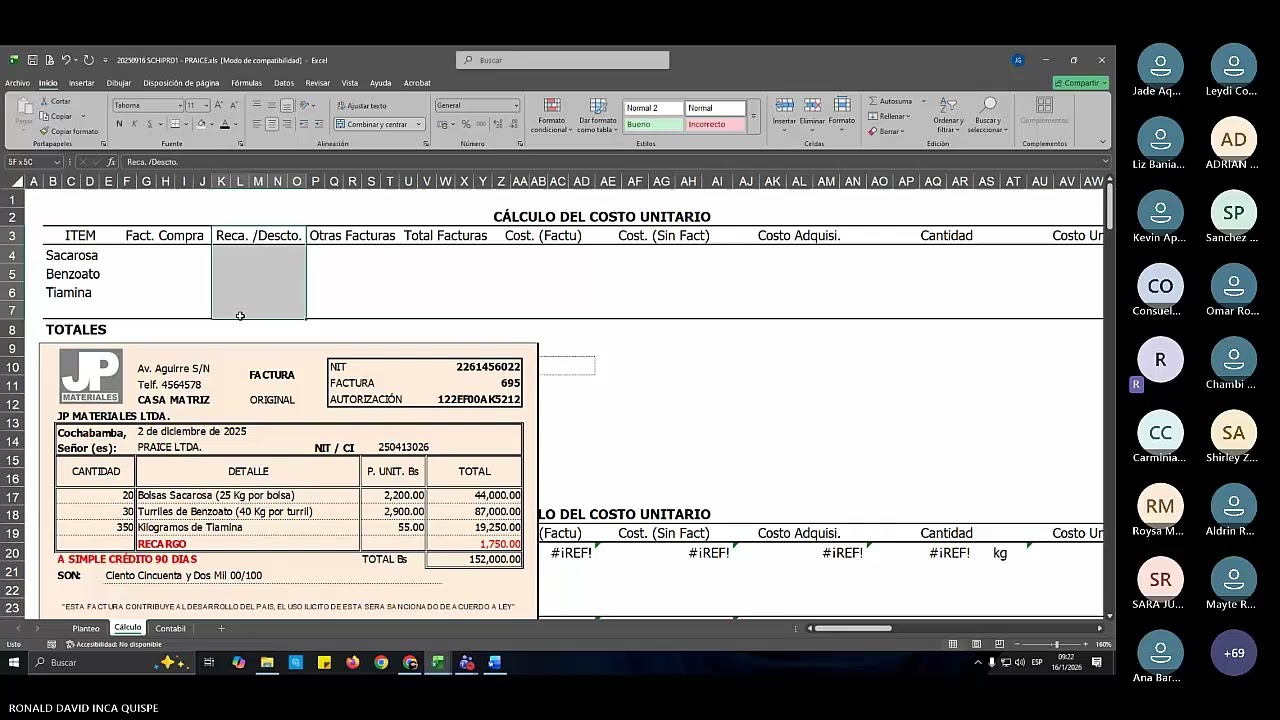The height and width of the screenshot is (720, 1280).
Task: Open Combinar y centrar dropdown arrow
Action: (x=418, y=124)
